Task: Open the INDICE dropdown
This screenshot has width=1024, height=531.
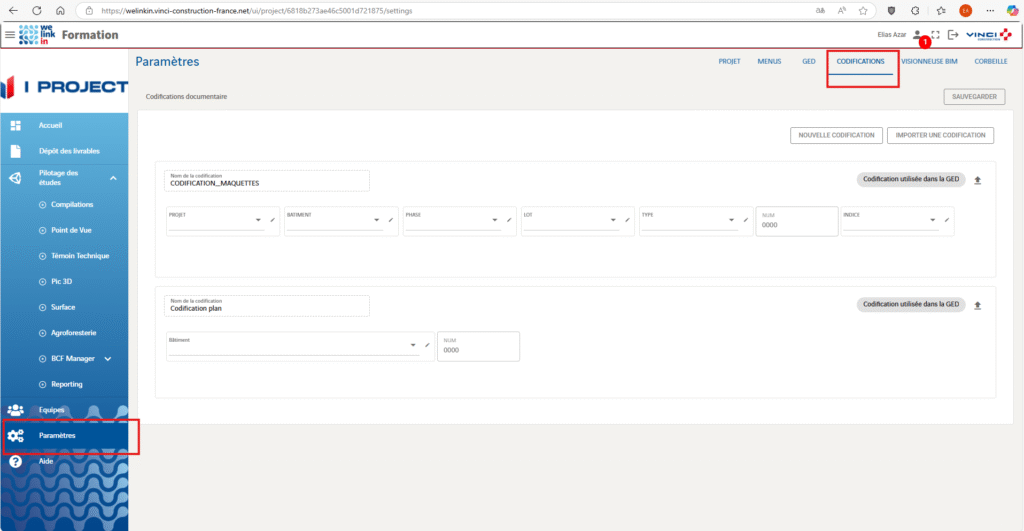Action: [932, 220]
